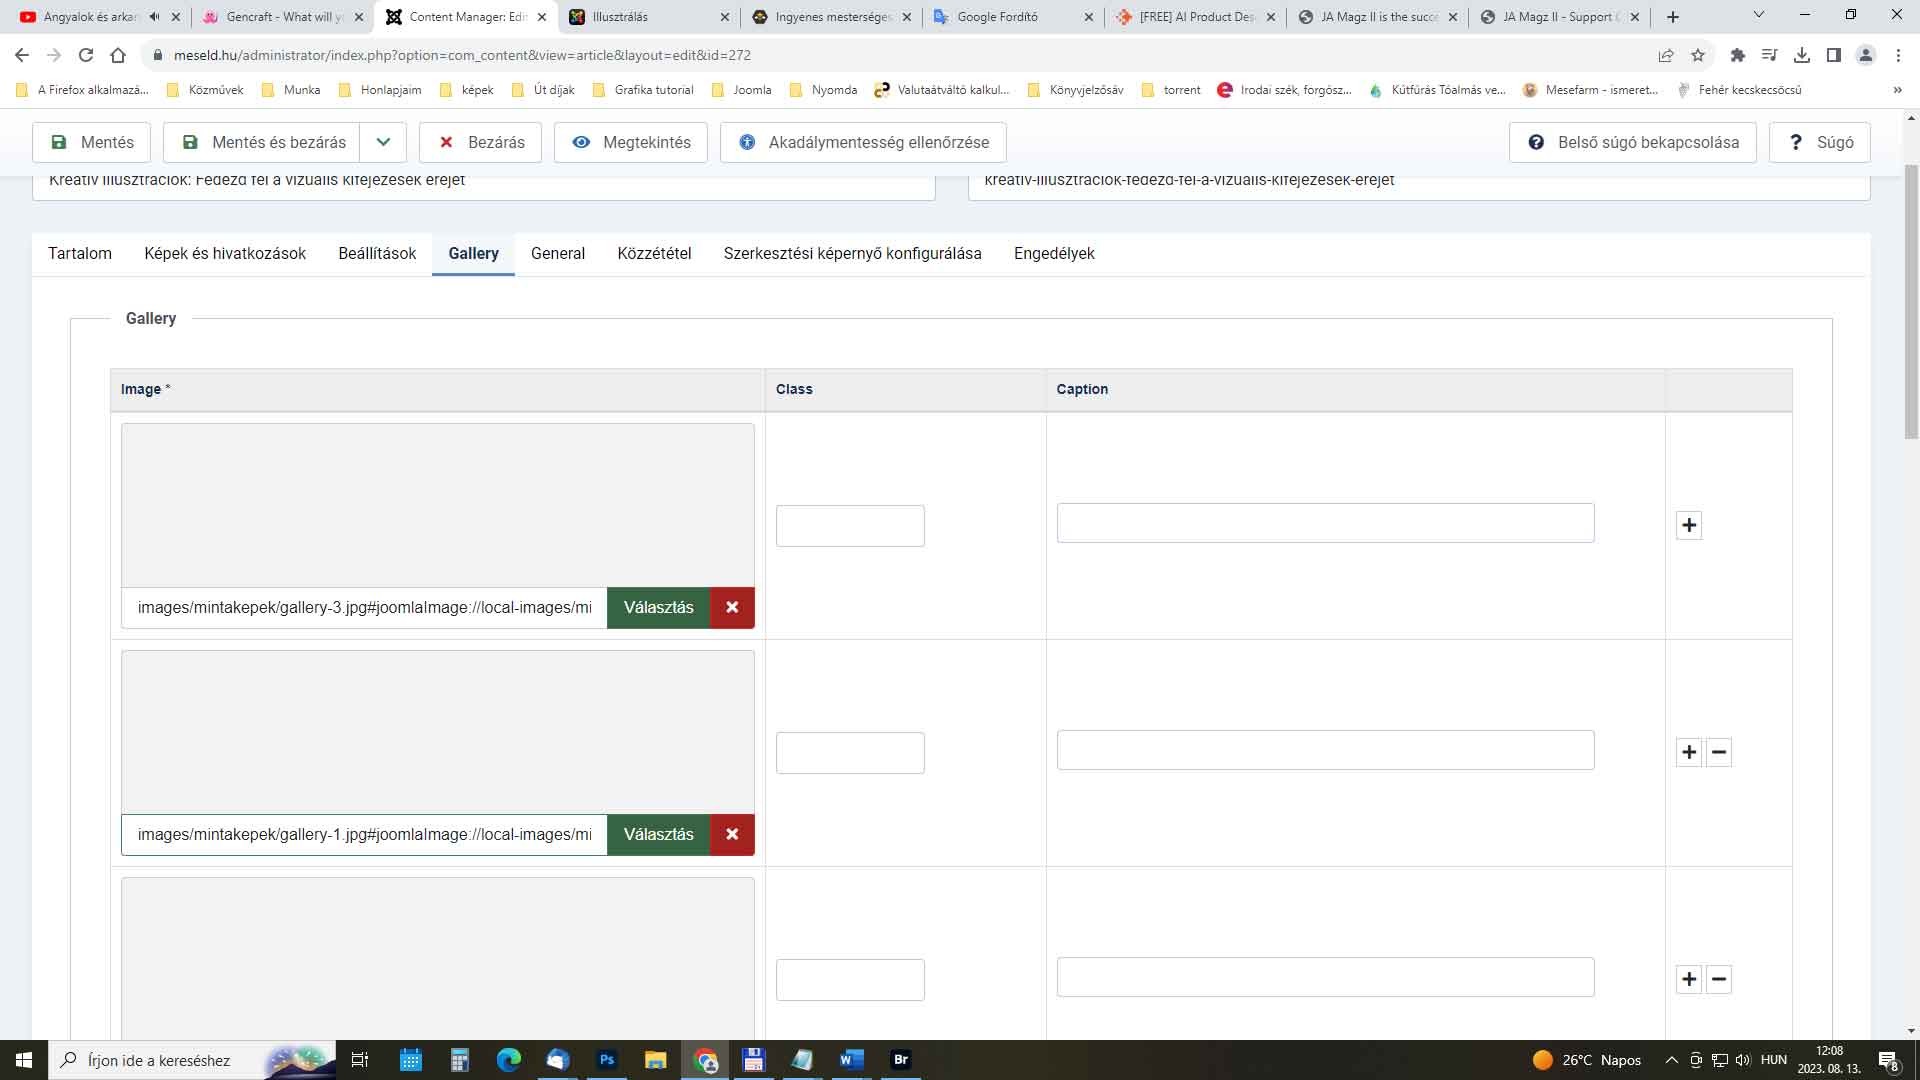Reload the page

click(x=86, y=55)
